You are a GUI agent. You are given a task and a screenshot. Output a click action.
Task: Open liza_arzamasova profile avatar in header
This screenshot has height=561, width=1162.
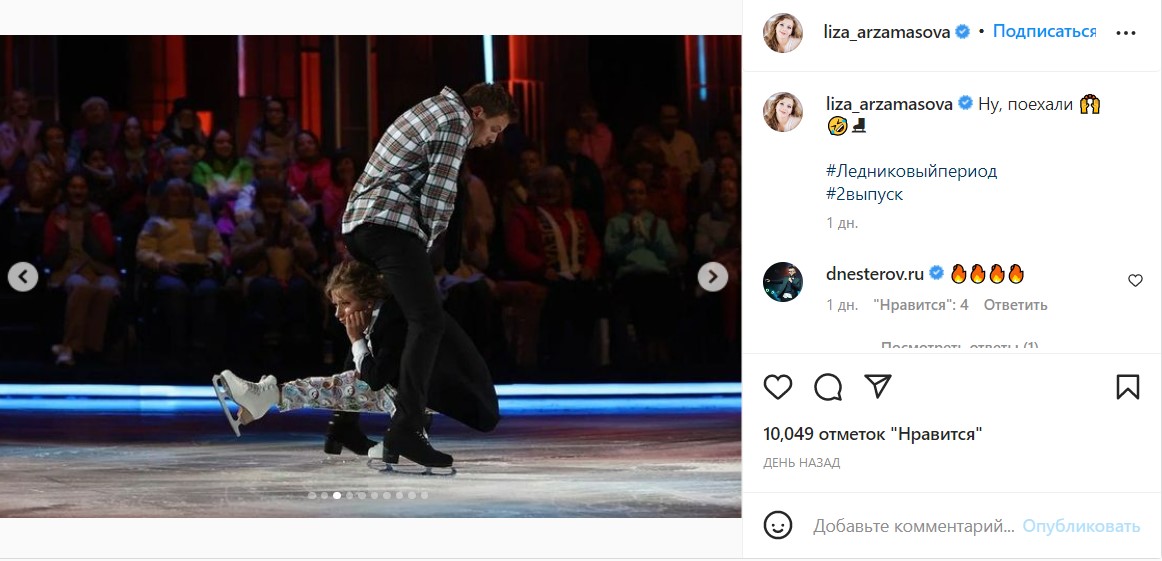point(783,33)
